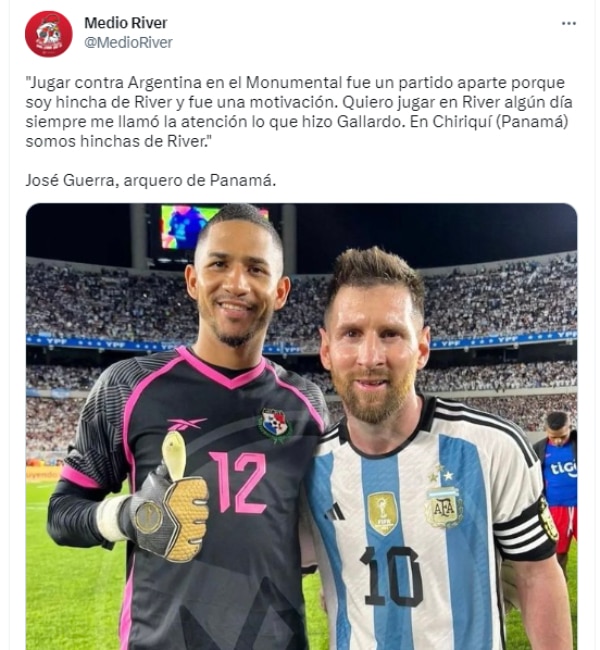This screenshot has height=650, width=600.
Task: Click the Adidas logo on striped jersey
Action: click(335, 511)
